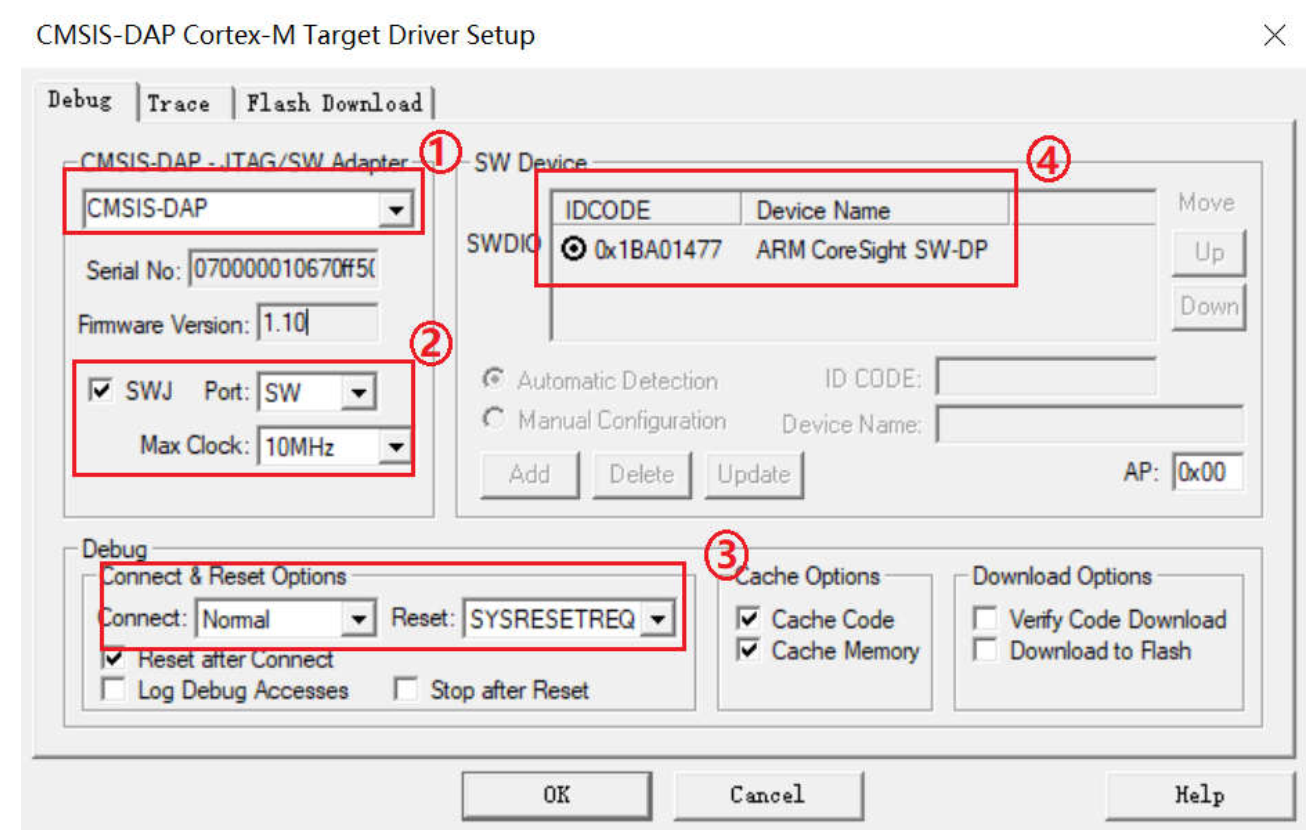Enable Stop after Reset checkbox

[405, 690]
